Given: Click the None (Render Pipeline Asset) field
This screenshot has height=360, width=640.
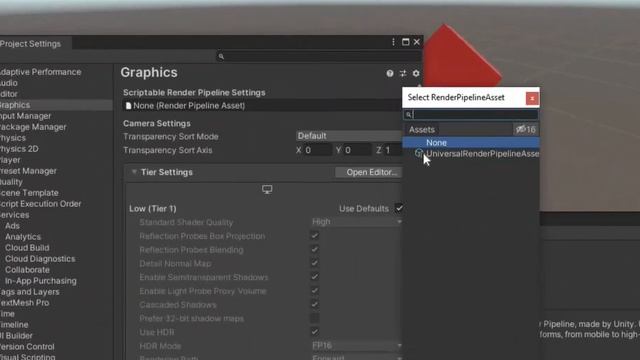Looking at the screenshot, I should coord(261,106).
